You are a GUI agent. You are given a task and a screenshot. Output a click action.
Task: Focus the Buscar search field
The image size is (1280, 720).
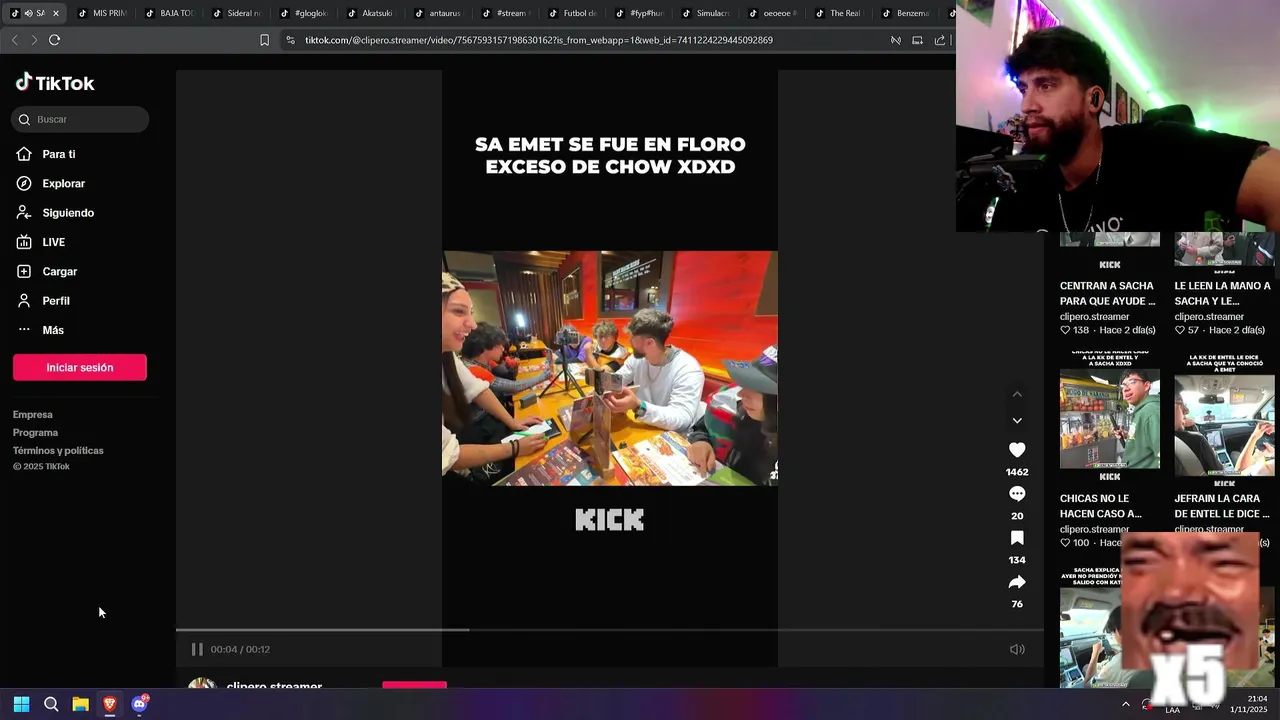coord(80,119)
